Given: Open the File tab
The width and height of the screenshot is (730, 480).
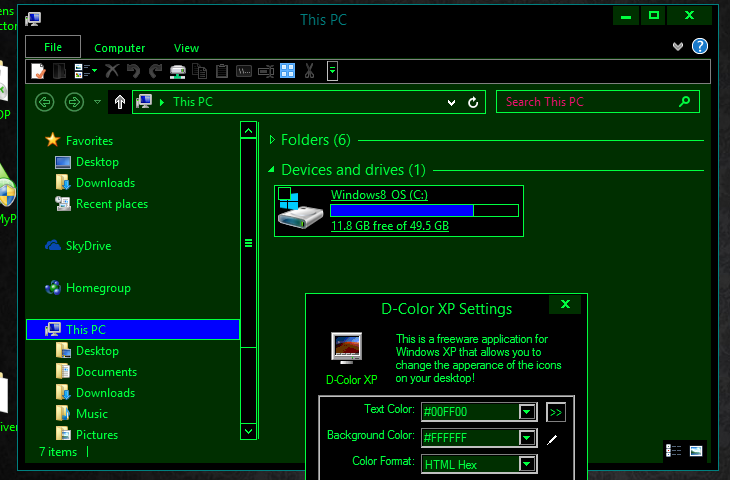Looking at the screenshot, I should (53, 47).
